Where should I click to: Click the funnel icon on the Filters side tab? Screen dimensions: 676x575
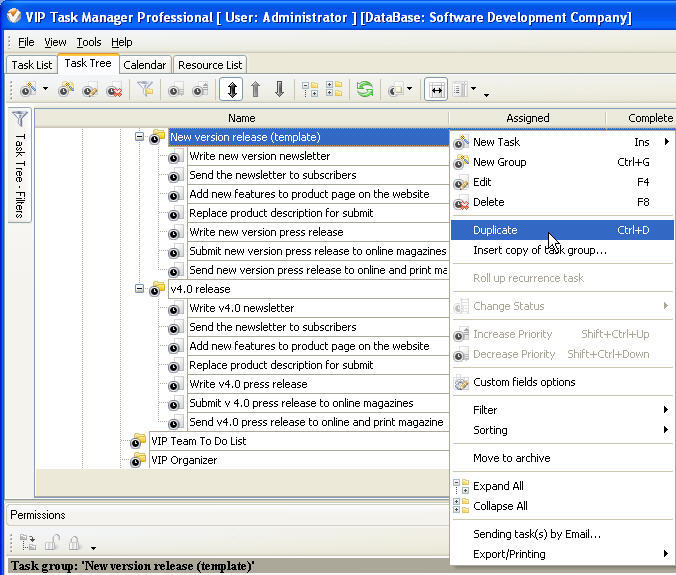20,119
